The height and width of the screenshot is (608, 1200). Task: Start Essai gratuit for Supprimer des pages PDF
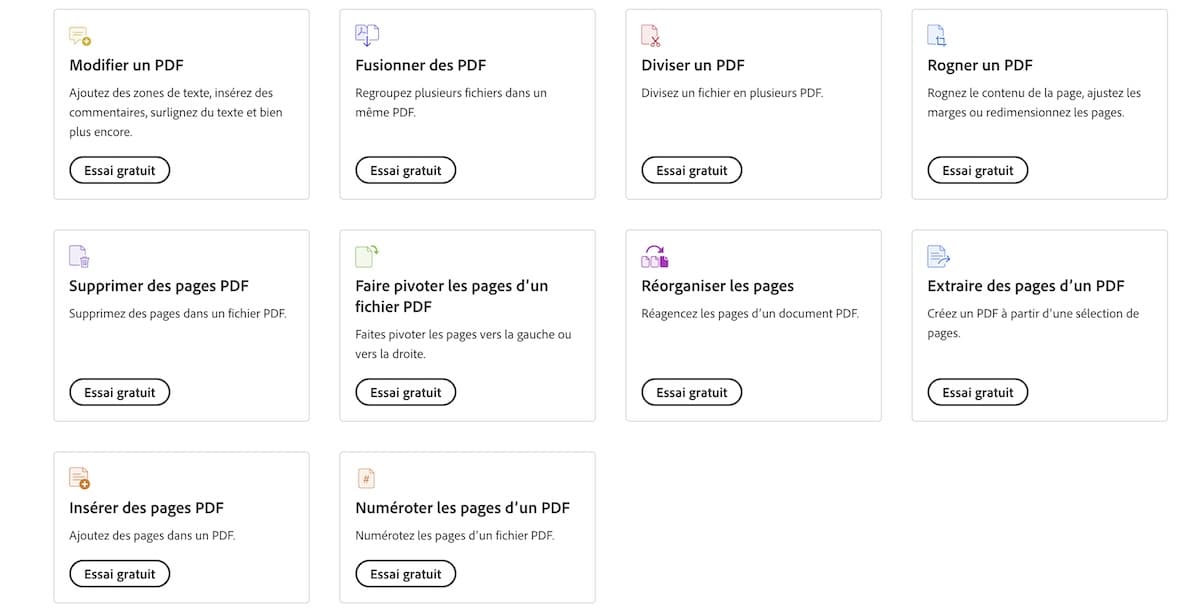coord(120,393)
